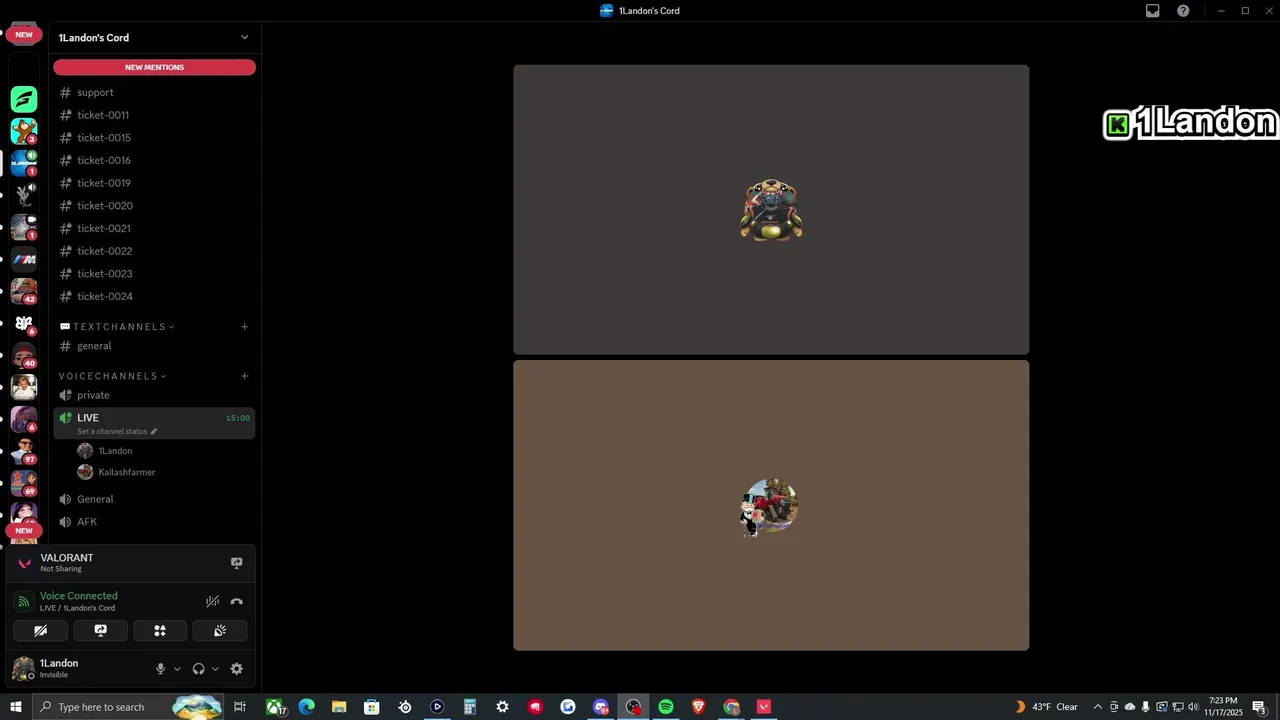
Task: Click the Windows search box
Action: pyautogui.click(x=128, y=707)
